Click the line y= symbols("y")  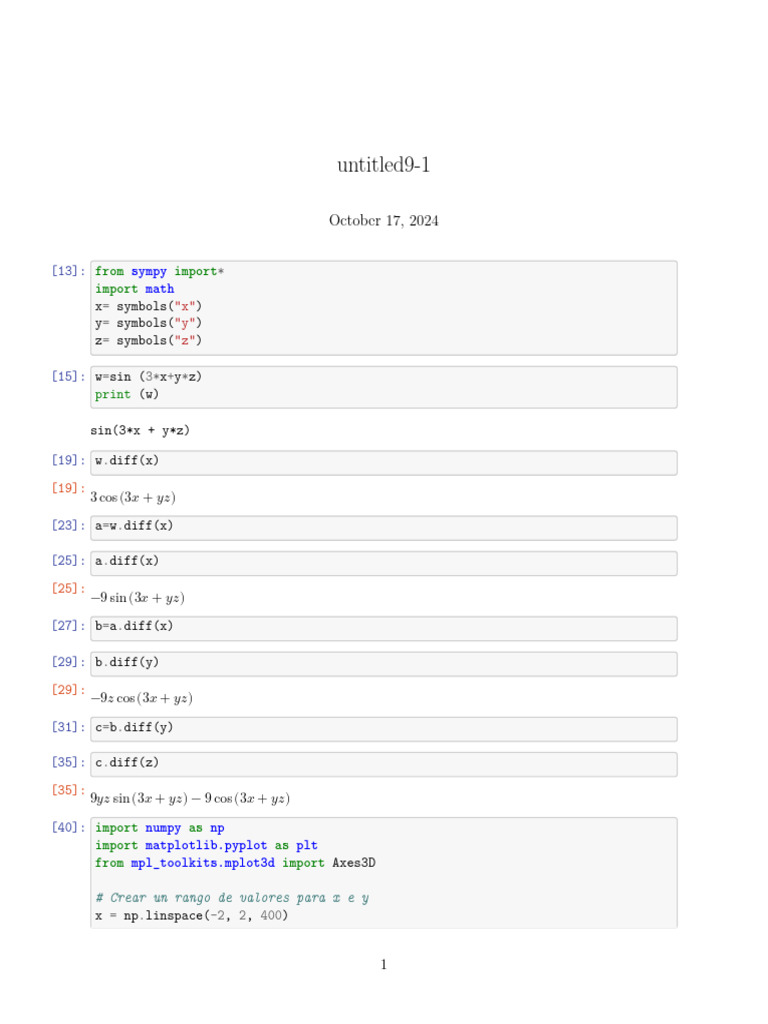[x=148, y=323]
